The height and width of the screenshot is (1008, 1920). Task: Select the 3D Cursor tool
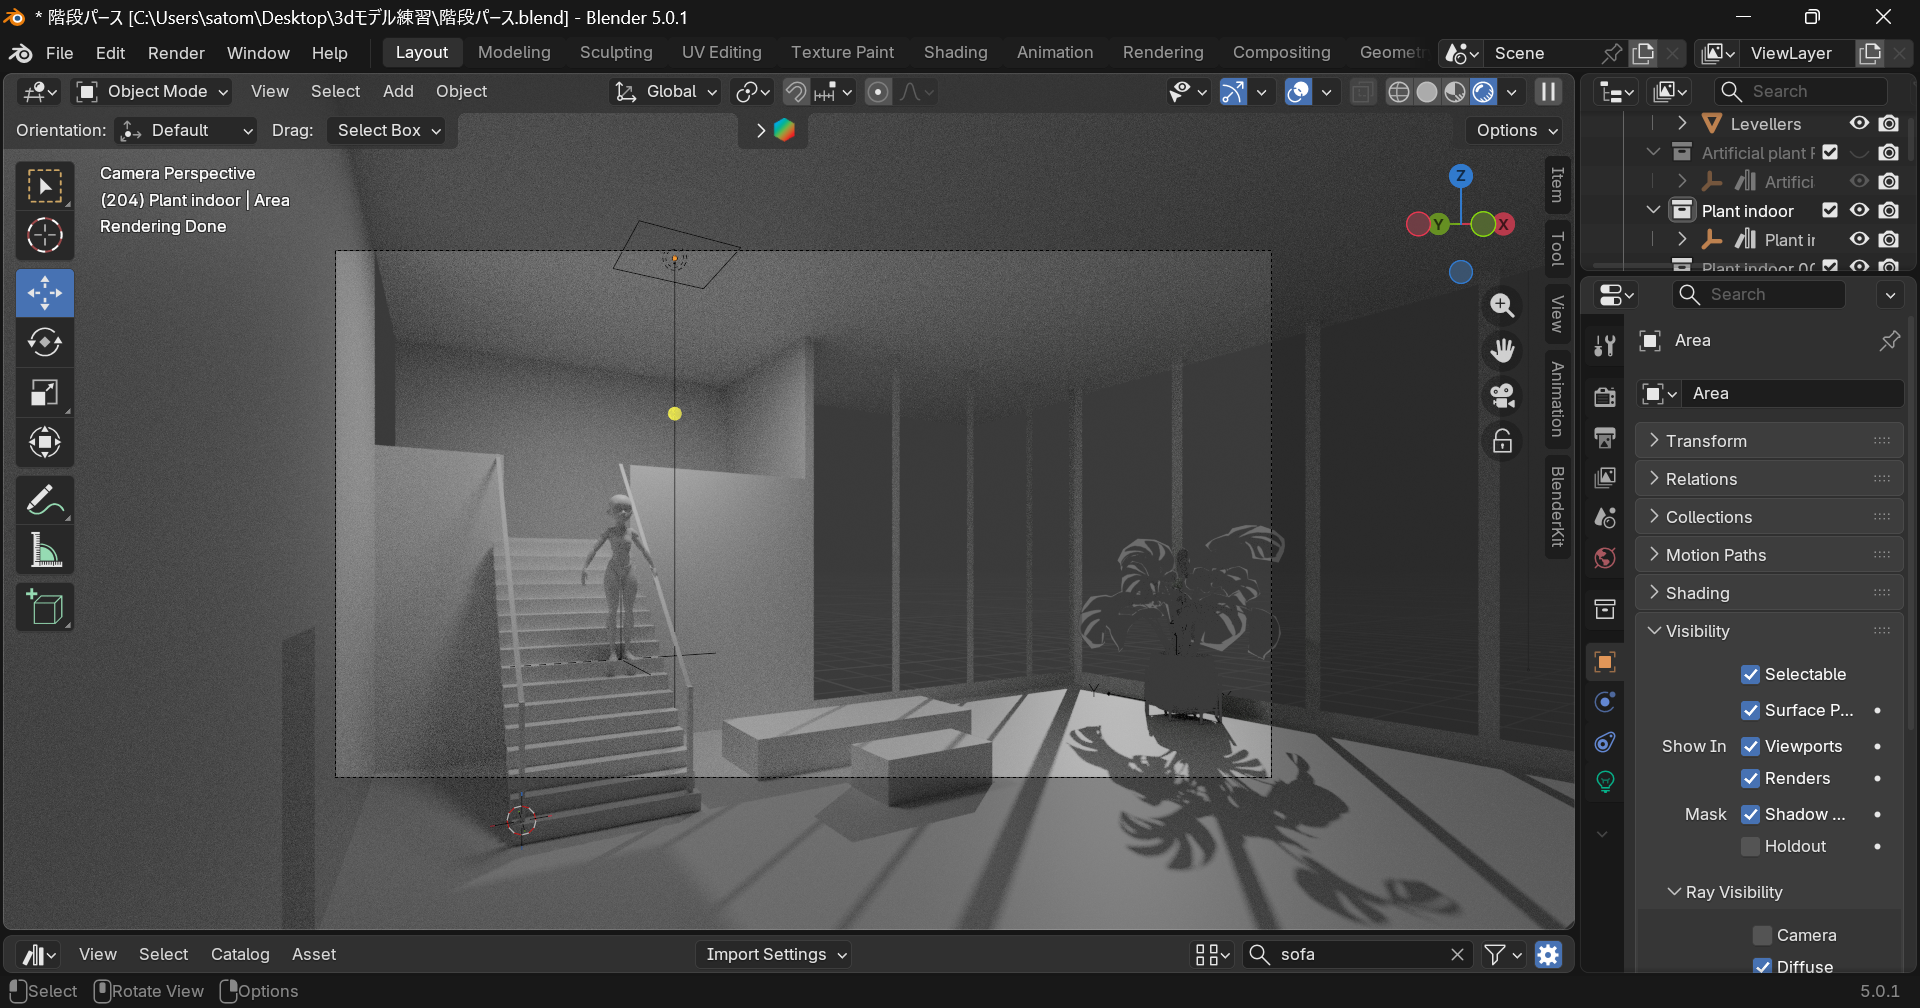pos(44,236)
